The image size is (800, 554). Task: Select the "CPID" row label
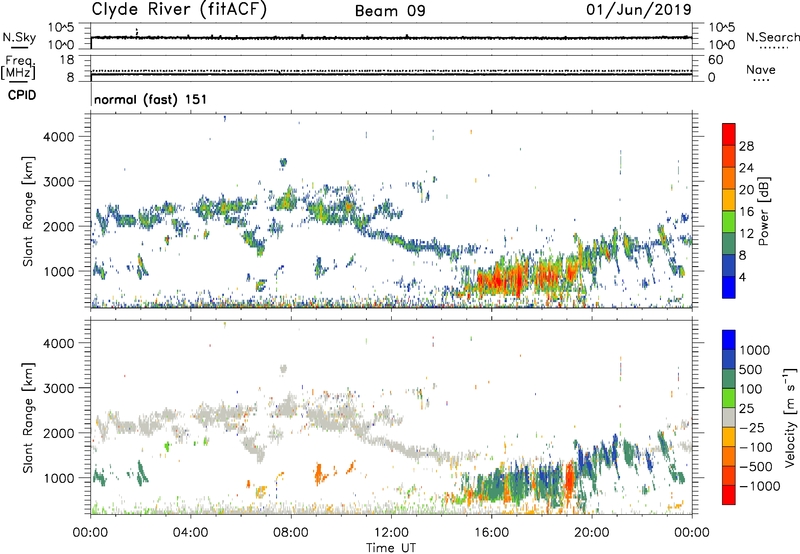point(21,95)
